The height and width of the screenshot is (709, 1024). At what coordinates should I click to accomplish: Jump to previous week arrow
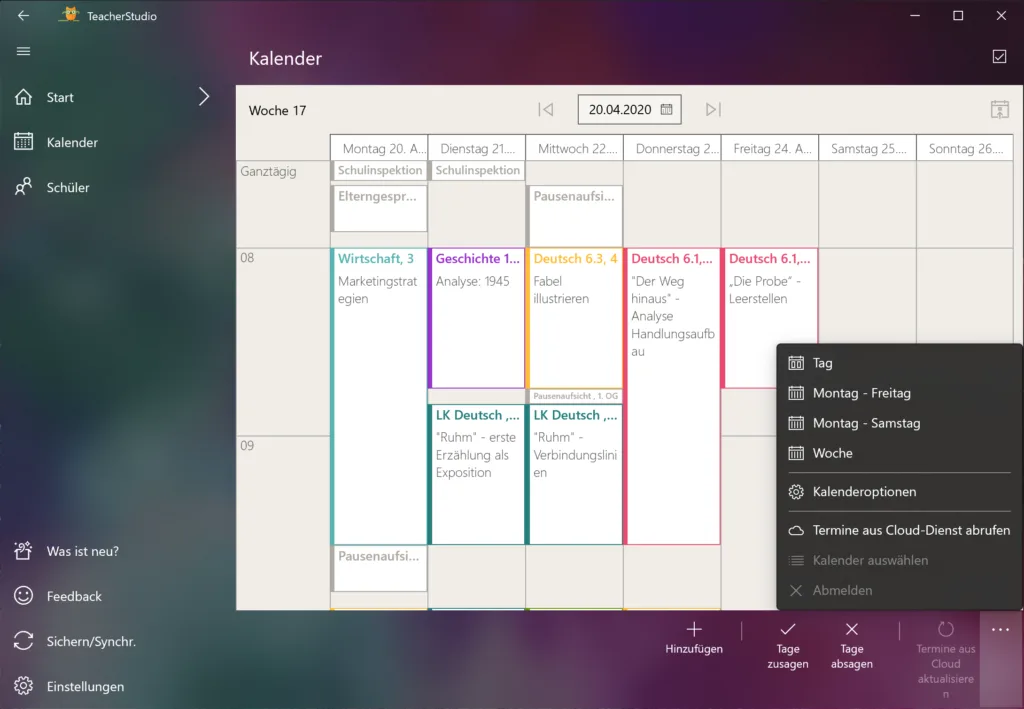(546, 110)
